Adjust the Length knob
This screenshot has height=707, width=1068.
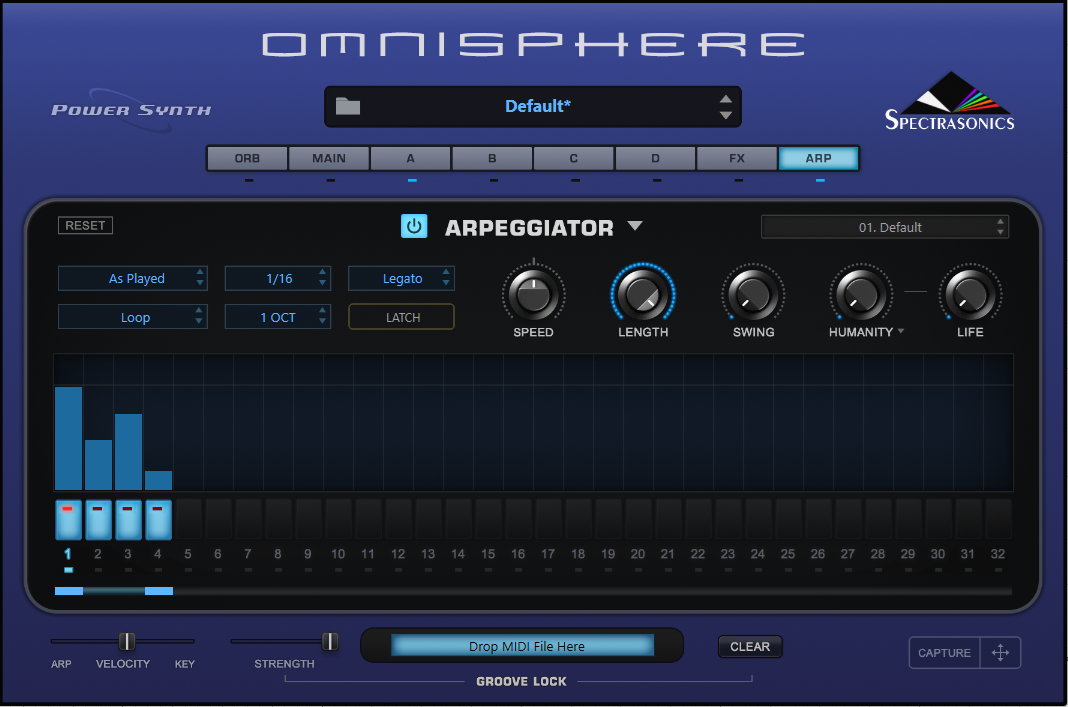[x=642, y=295]
